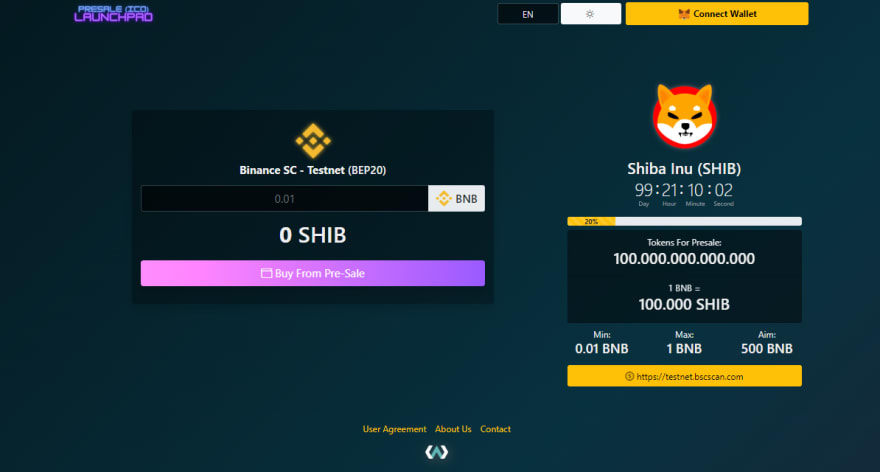Select the "0 SHIB" output amount
Screen dimensions: 880x472
[313, 235]
